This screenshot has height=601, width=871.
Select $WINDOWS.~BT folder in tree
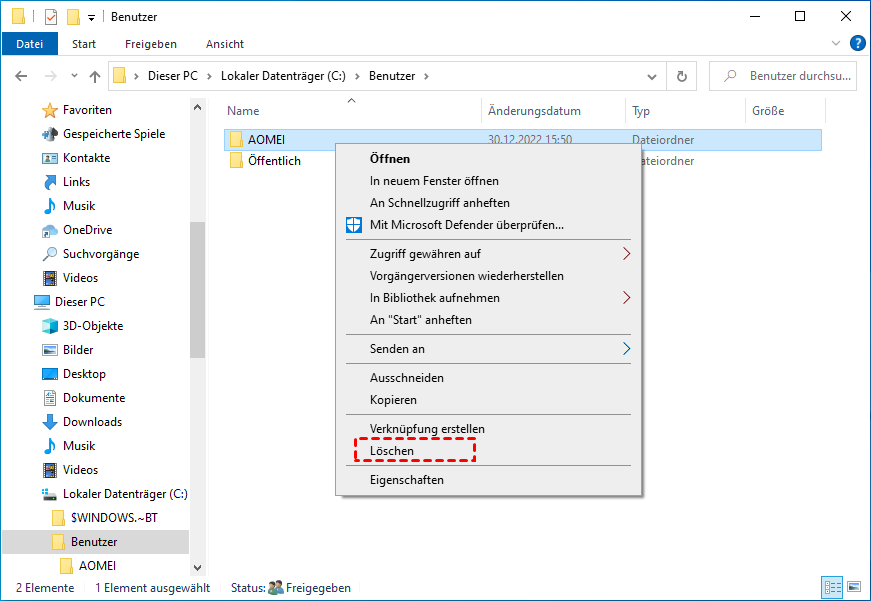click(106, 518)
